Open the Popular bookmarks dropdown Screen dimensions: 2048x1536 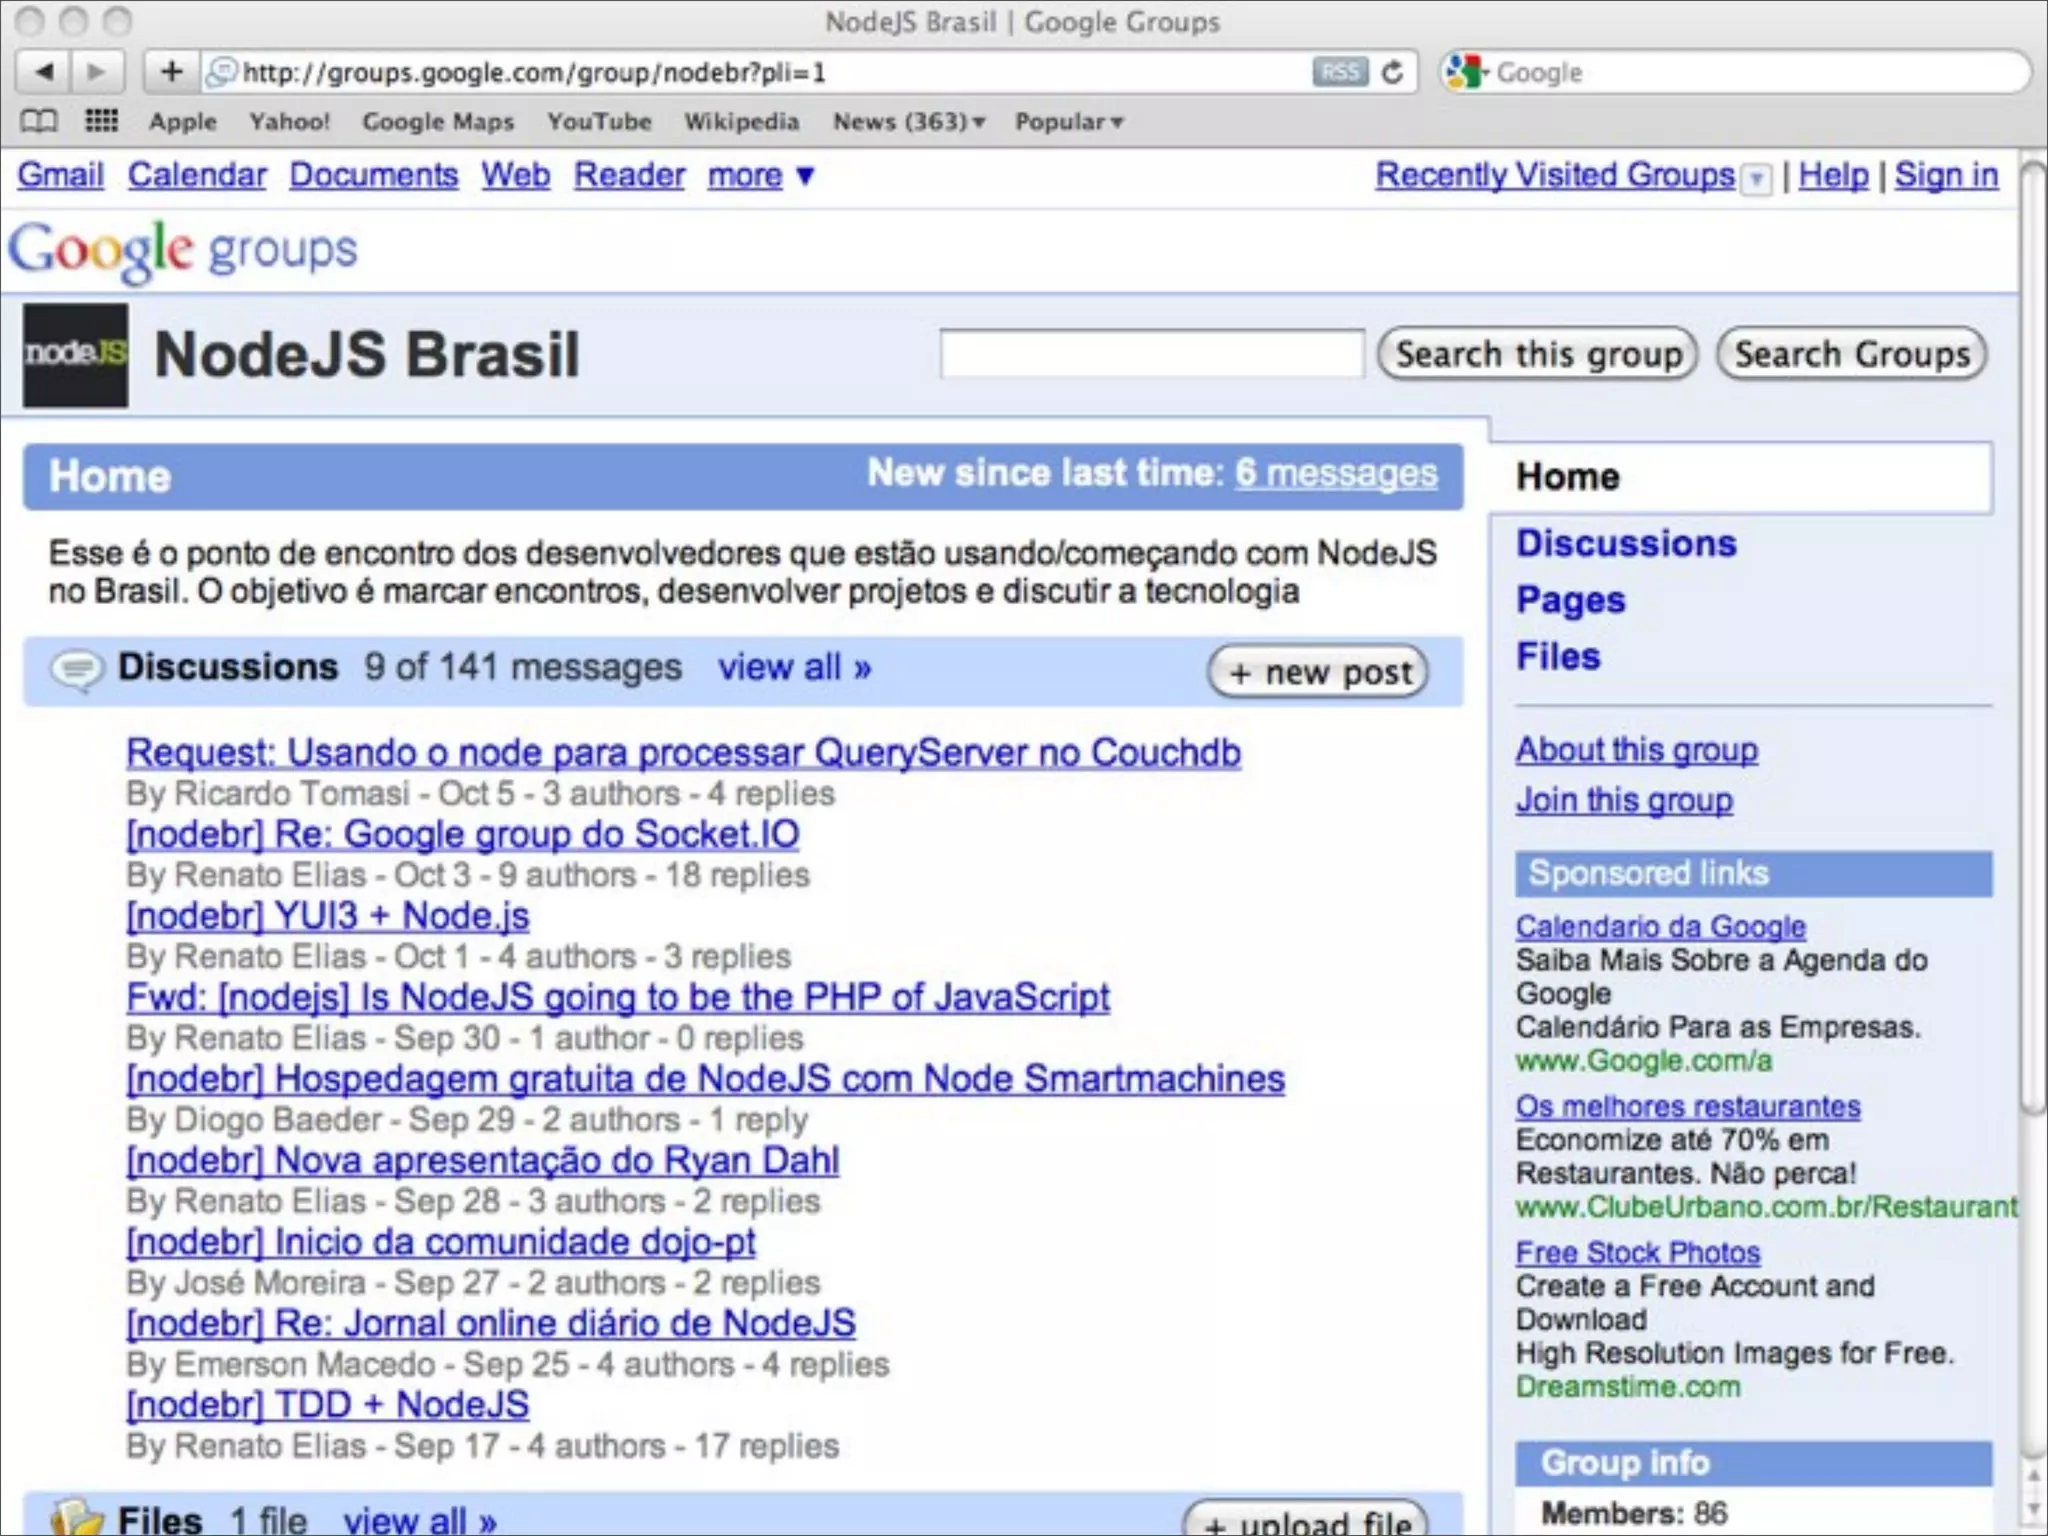pyautogui.click(x=1068, y=122)
